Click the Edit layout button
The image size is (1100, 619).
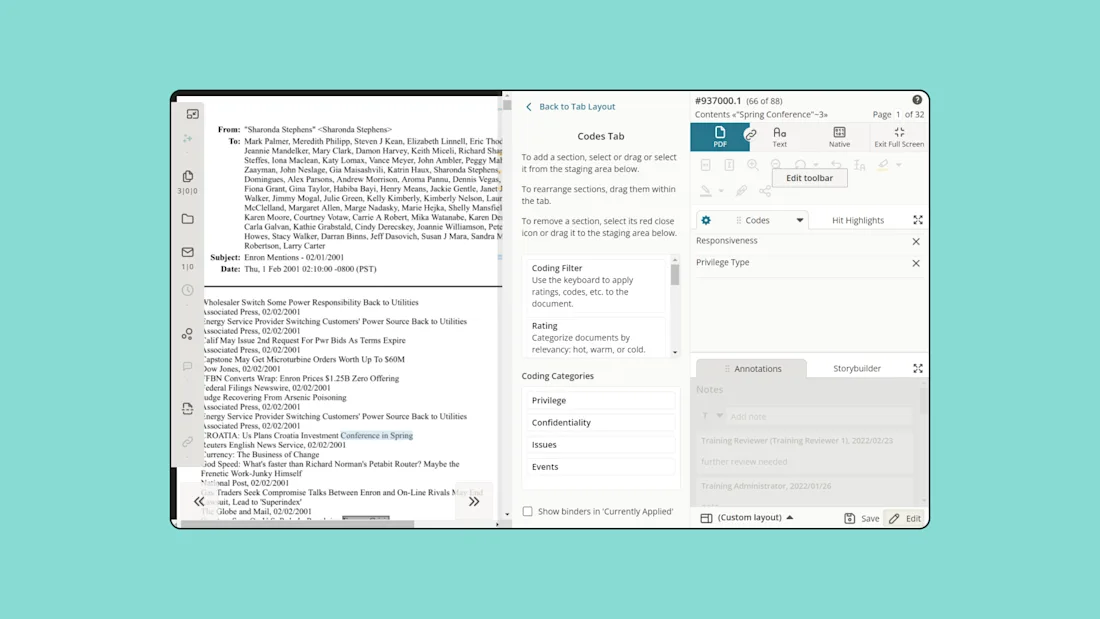coord(905,518)
